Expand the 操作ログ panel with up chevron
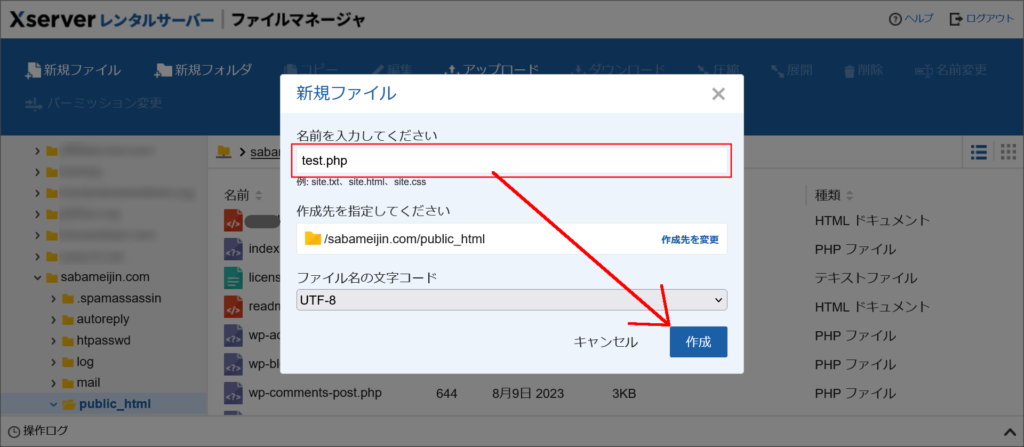Screen dimensions: 1024x447 click(1008, 431)
